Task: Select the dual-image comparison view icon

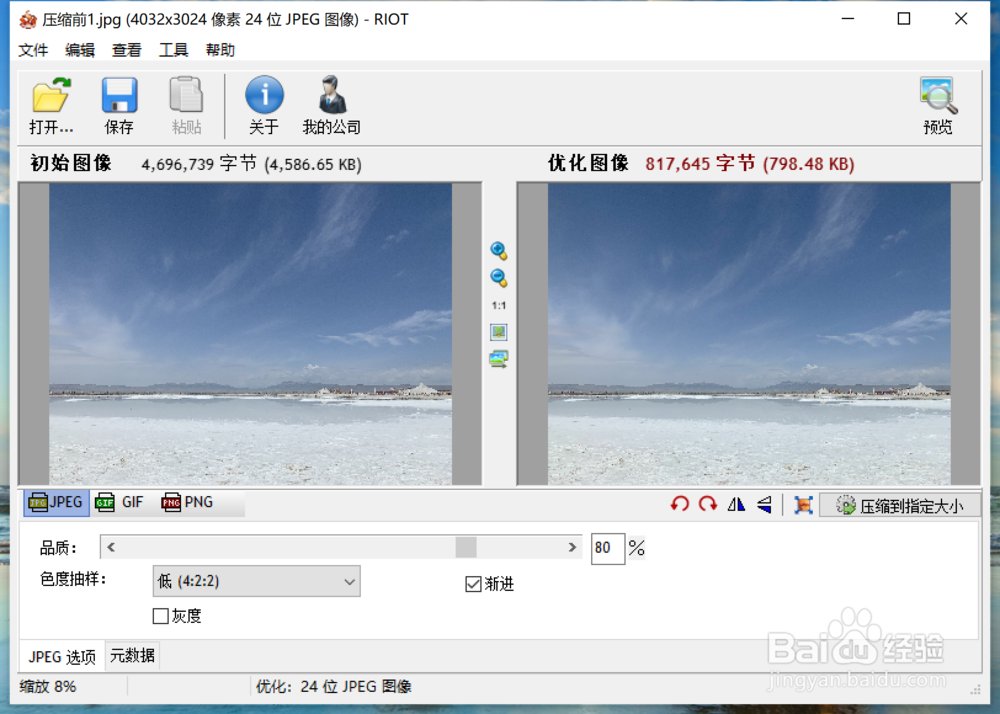Action: pos(499,358)
